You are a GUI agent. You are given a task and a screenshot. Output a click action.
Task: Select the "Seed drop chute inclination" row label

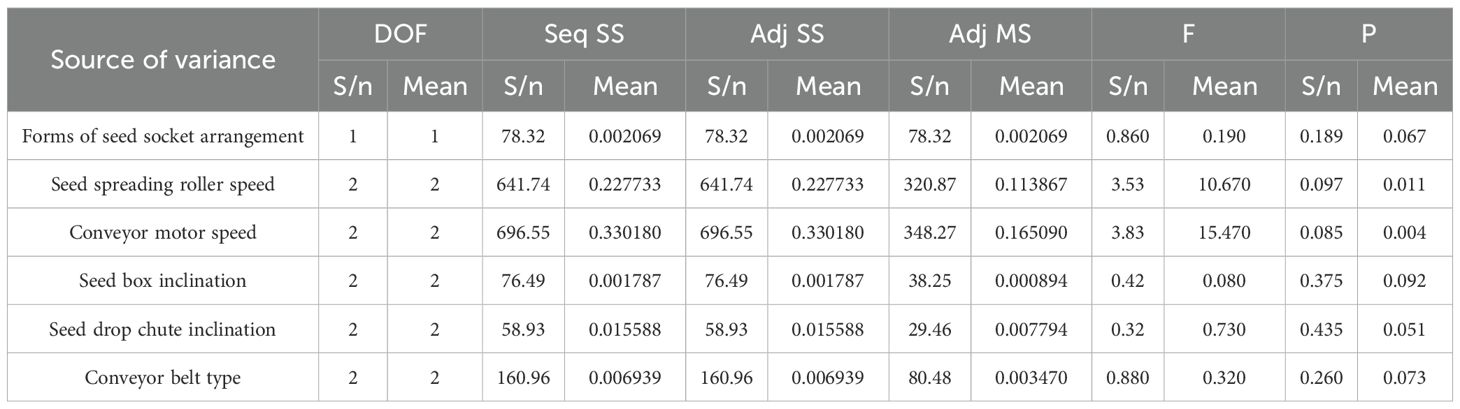[x=163, y=329]
